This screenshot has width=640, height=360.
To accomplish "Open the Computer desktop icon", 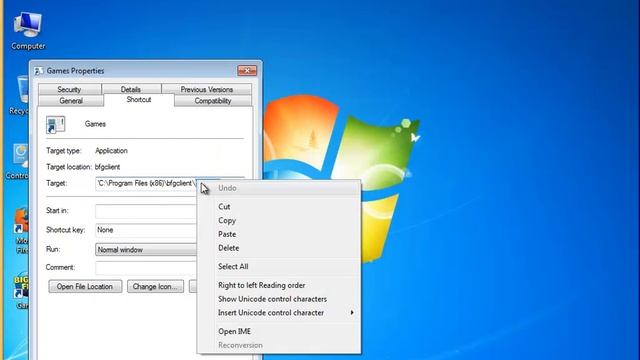I will 28,31.
